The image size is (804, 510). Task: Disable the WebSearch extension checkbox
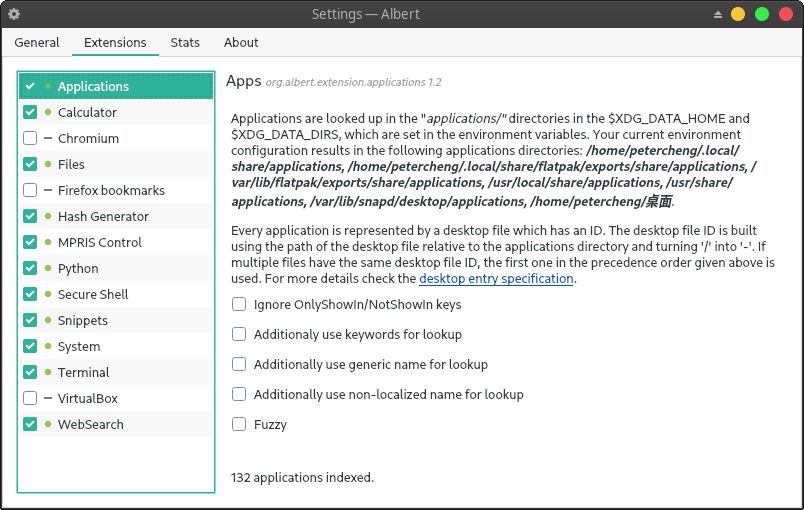click(30, 424)
